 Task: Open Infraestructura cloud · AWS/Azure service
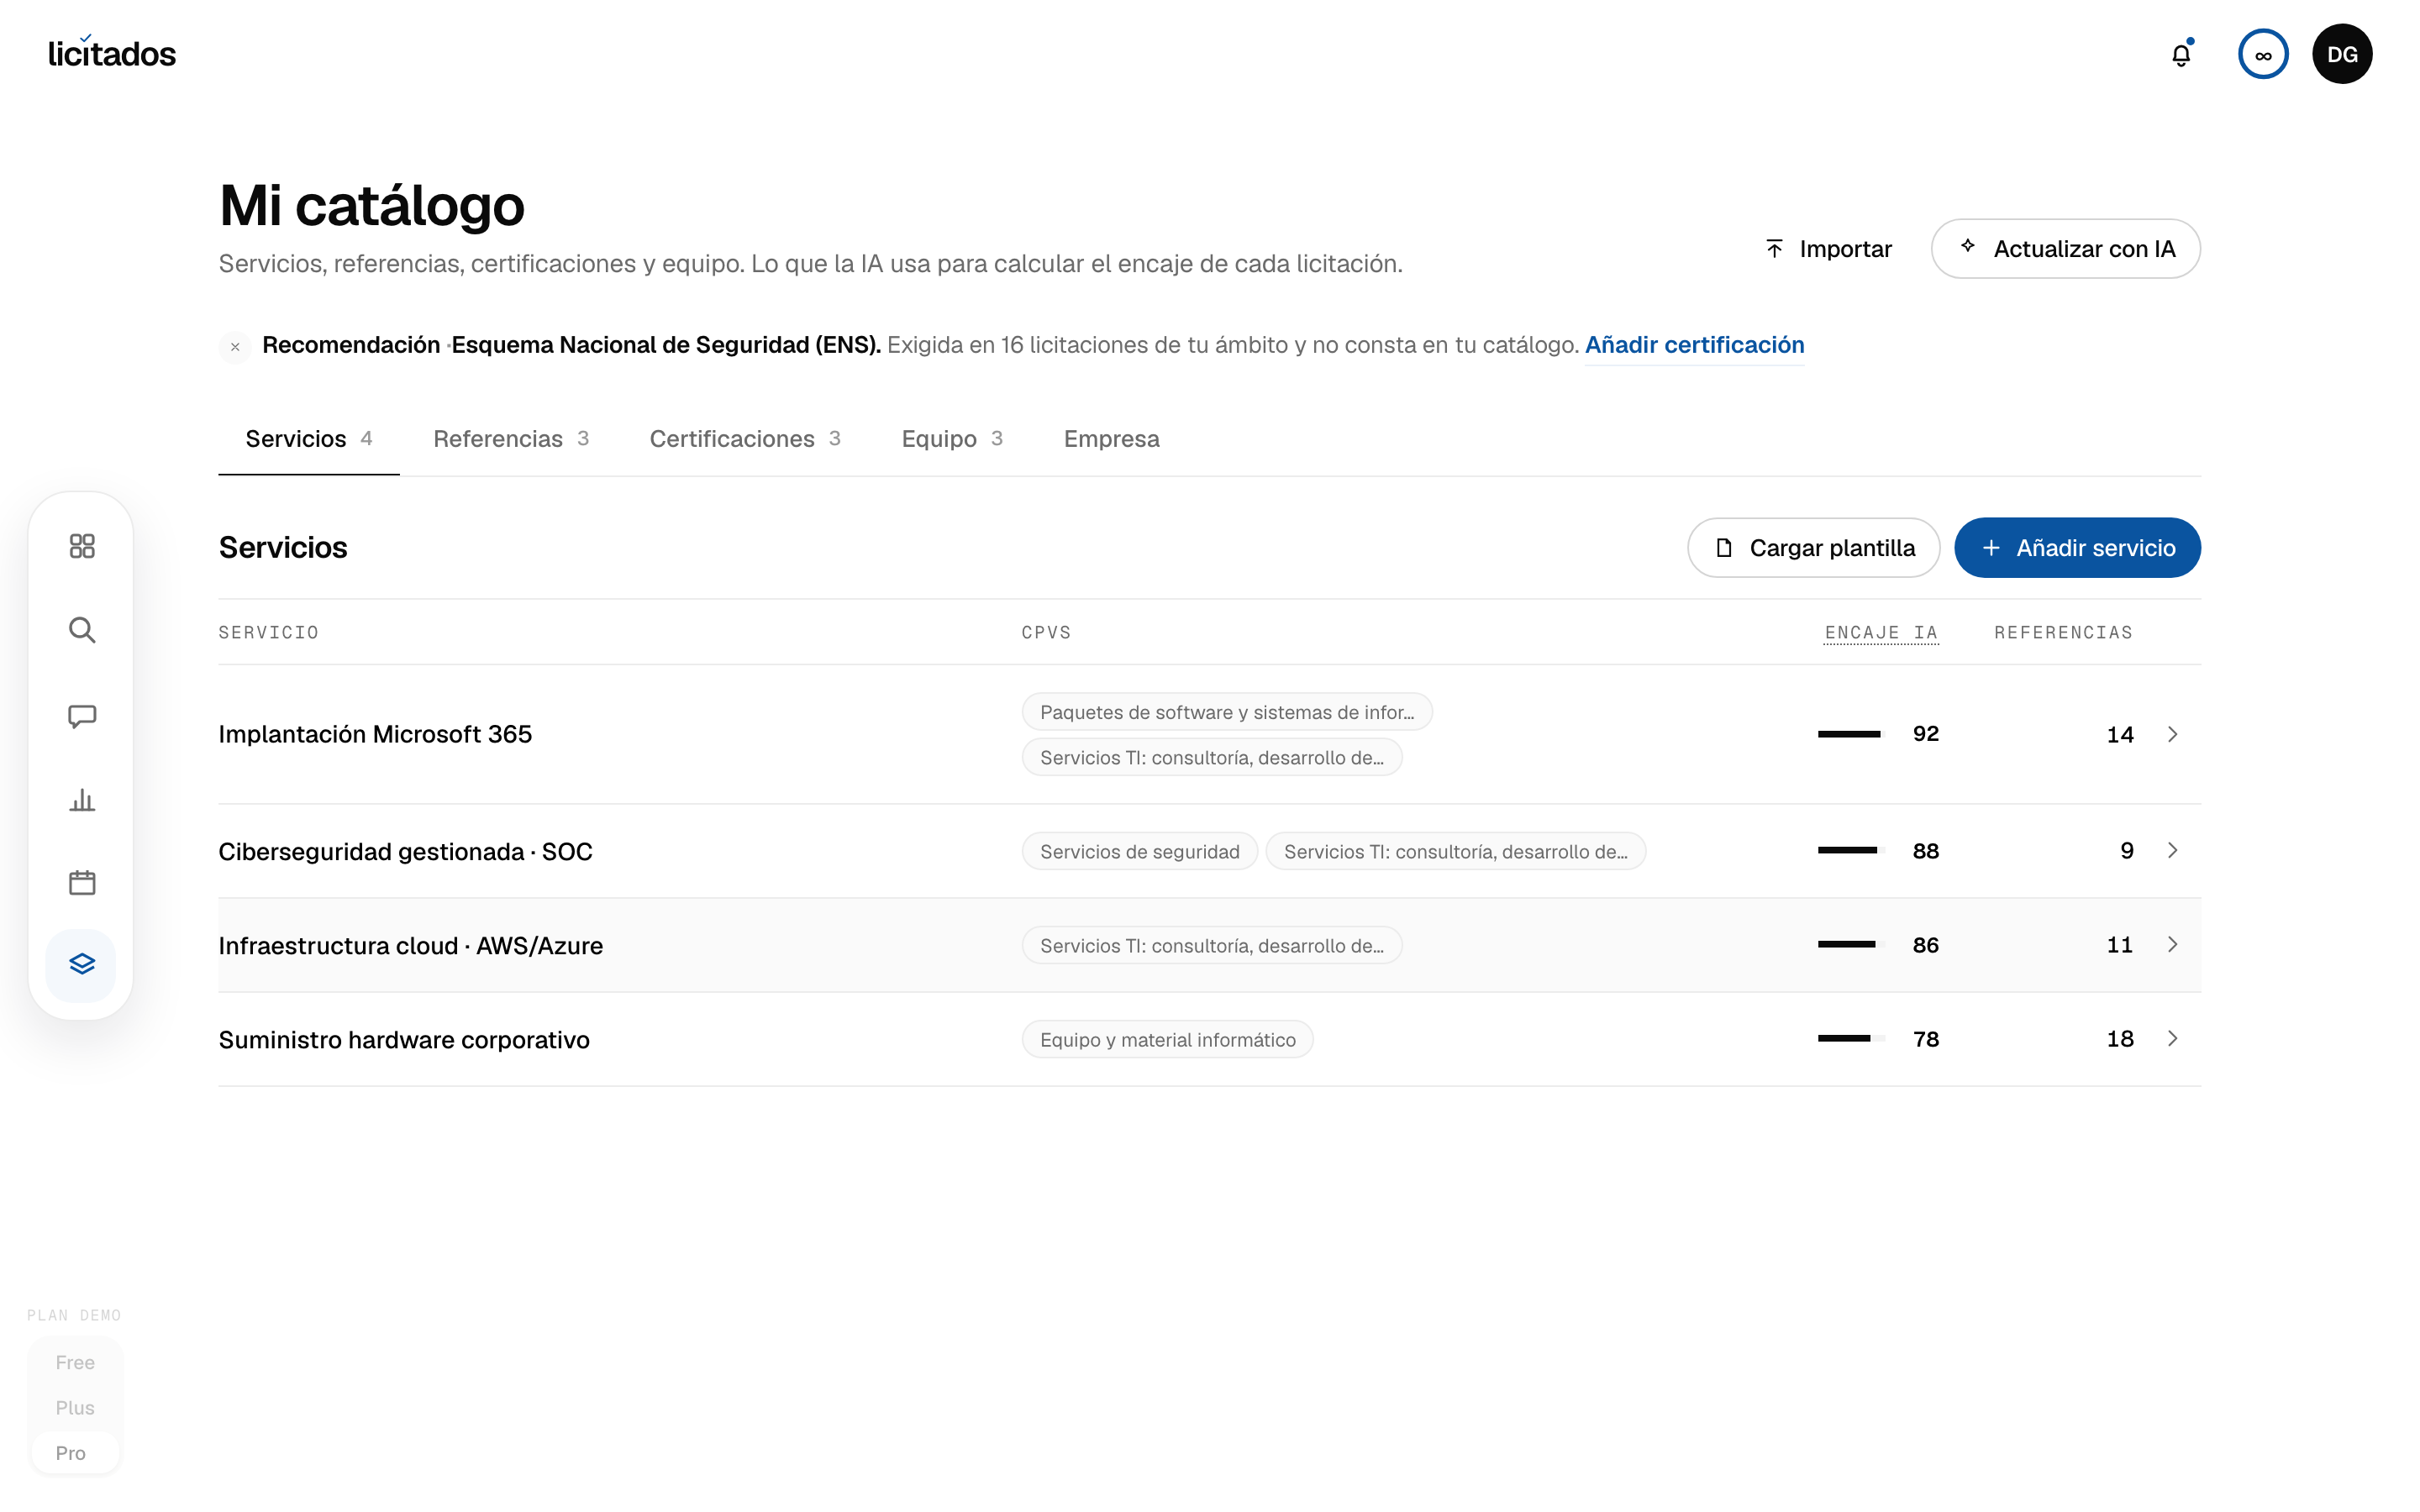411,946
